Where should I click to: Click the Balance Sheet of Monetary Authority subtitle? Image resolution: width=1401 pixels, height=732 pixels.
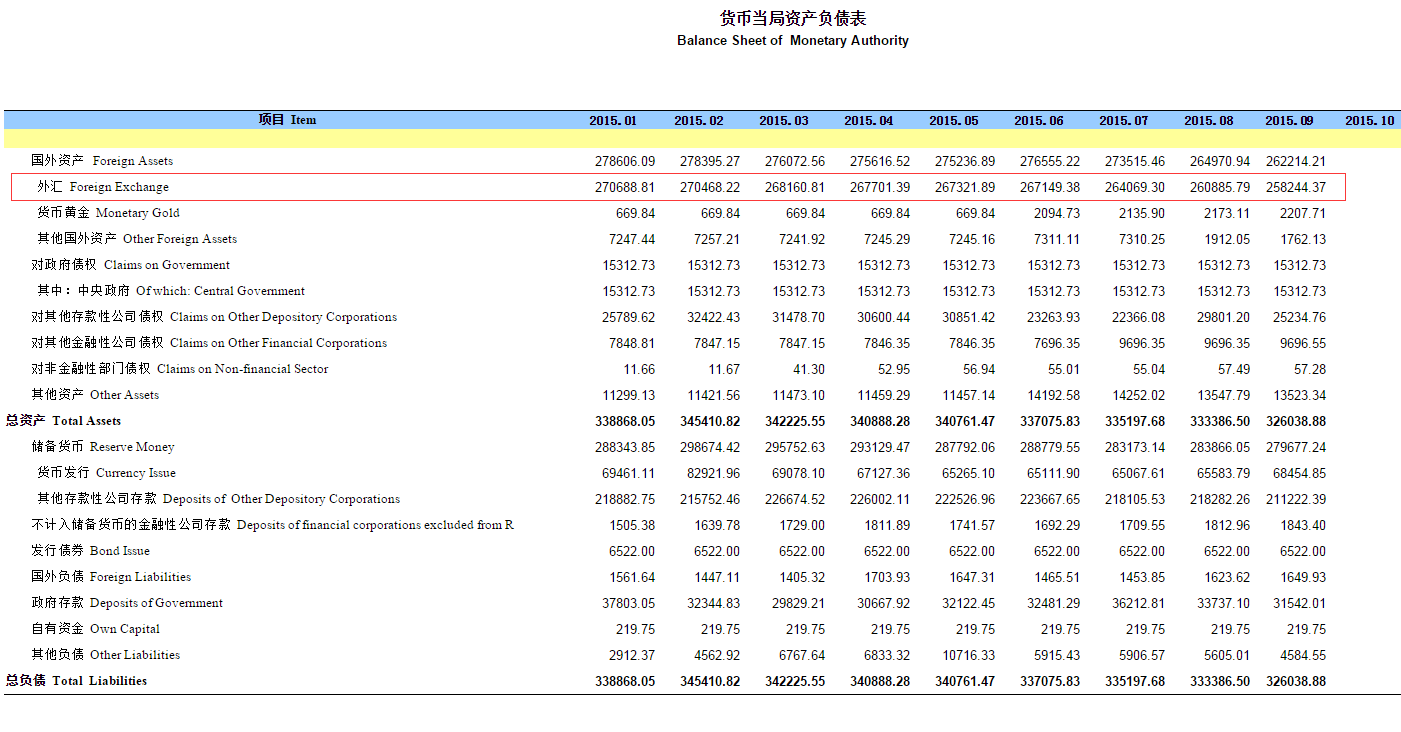[793, 41]
